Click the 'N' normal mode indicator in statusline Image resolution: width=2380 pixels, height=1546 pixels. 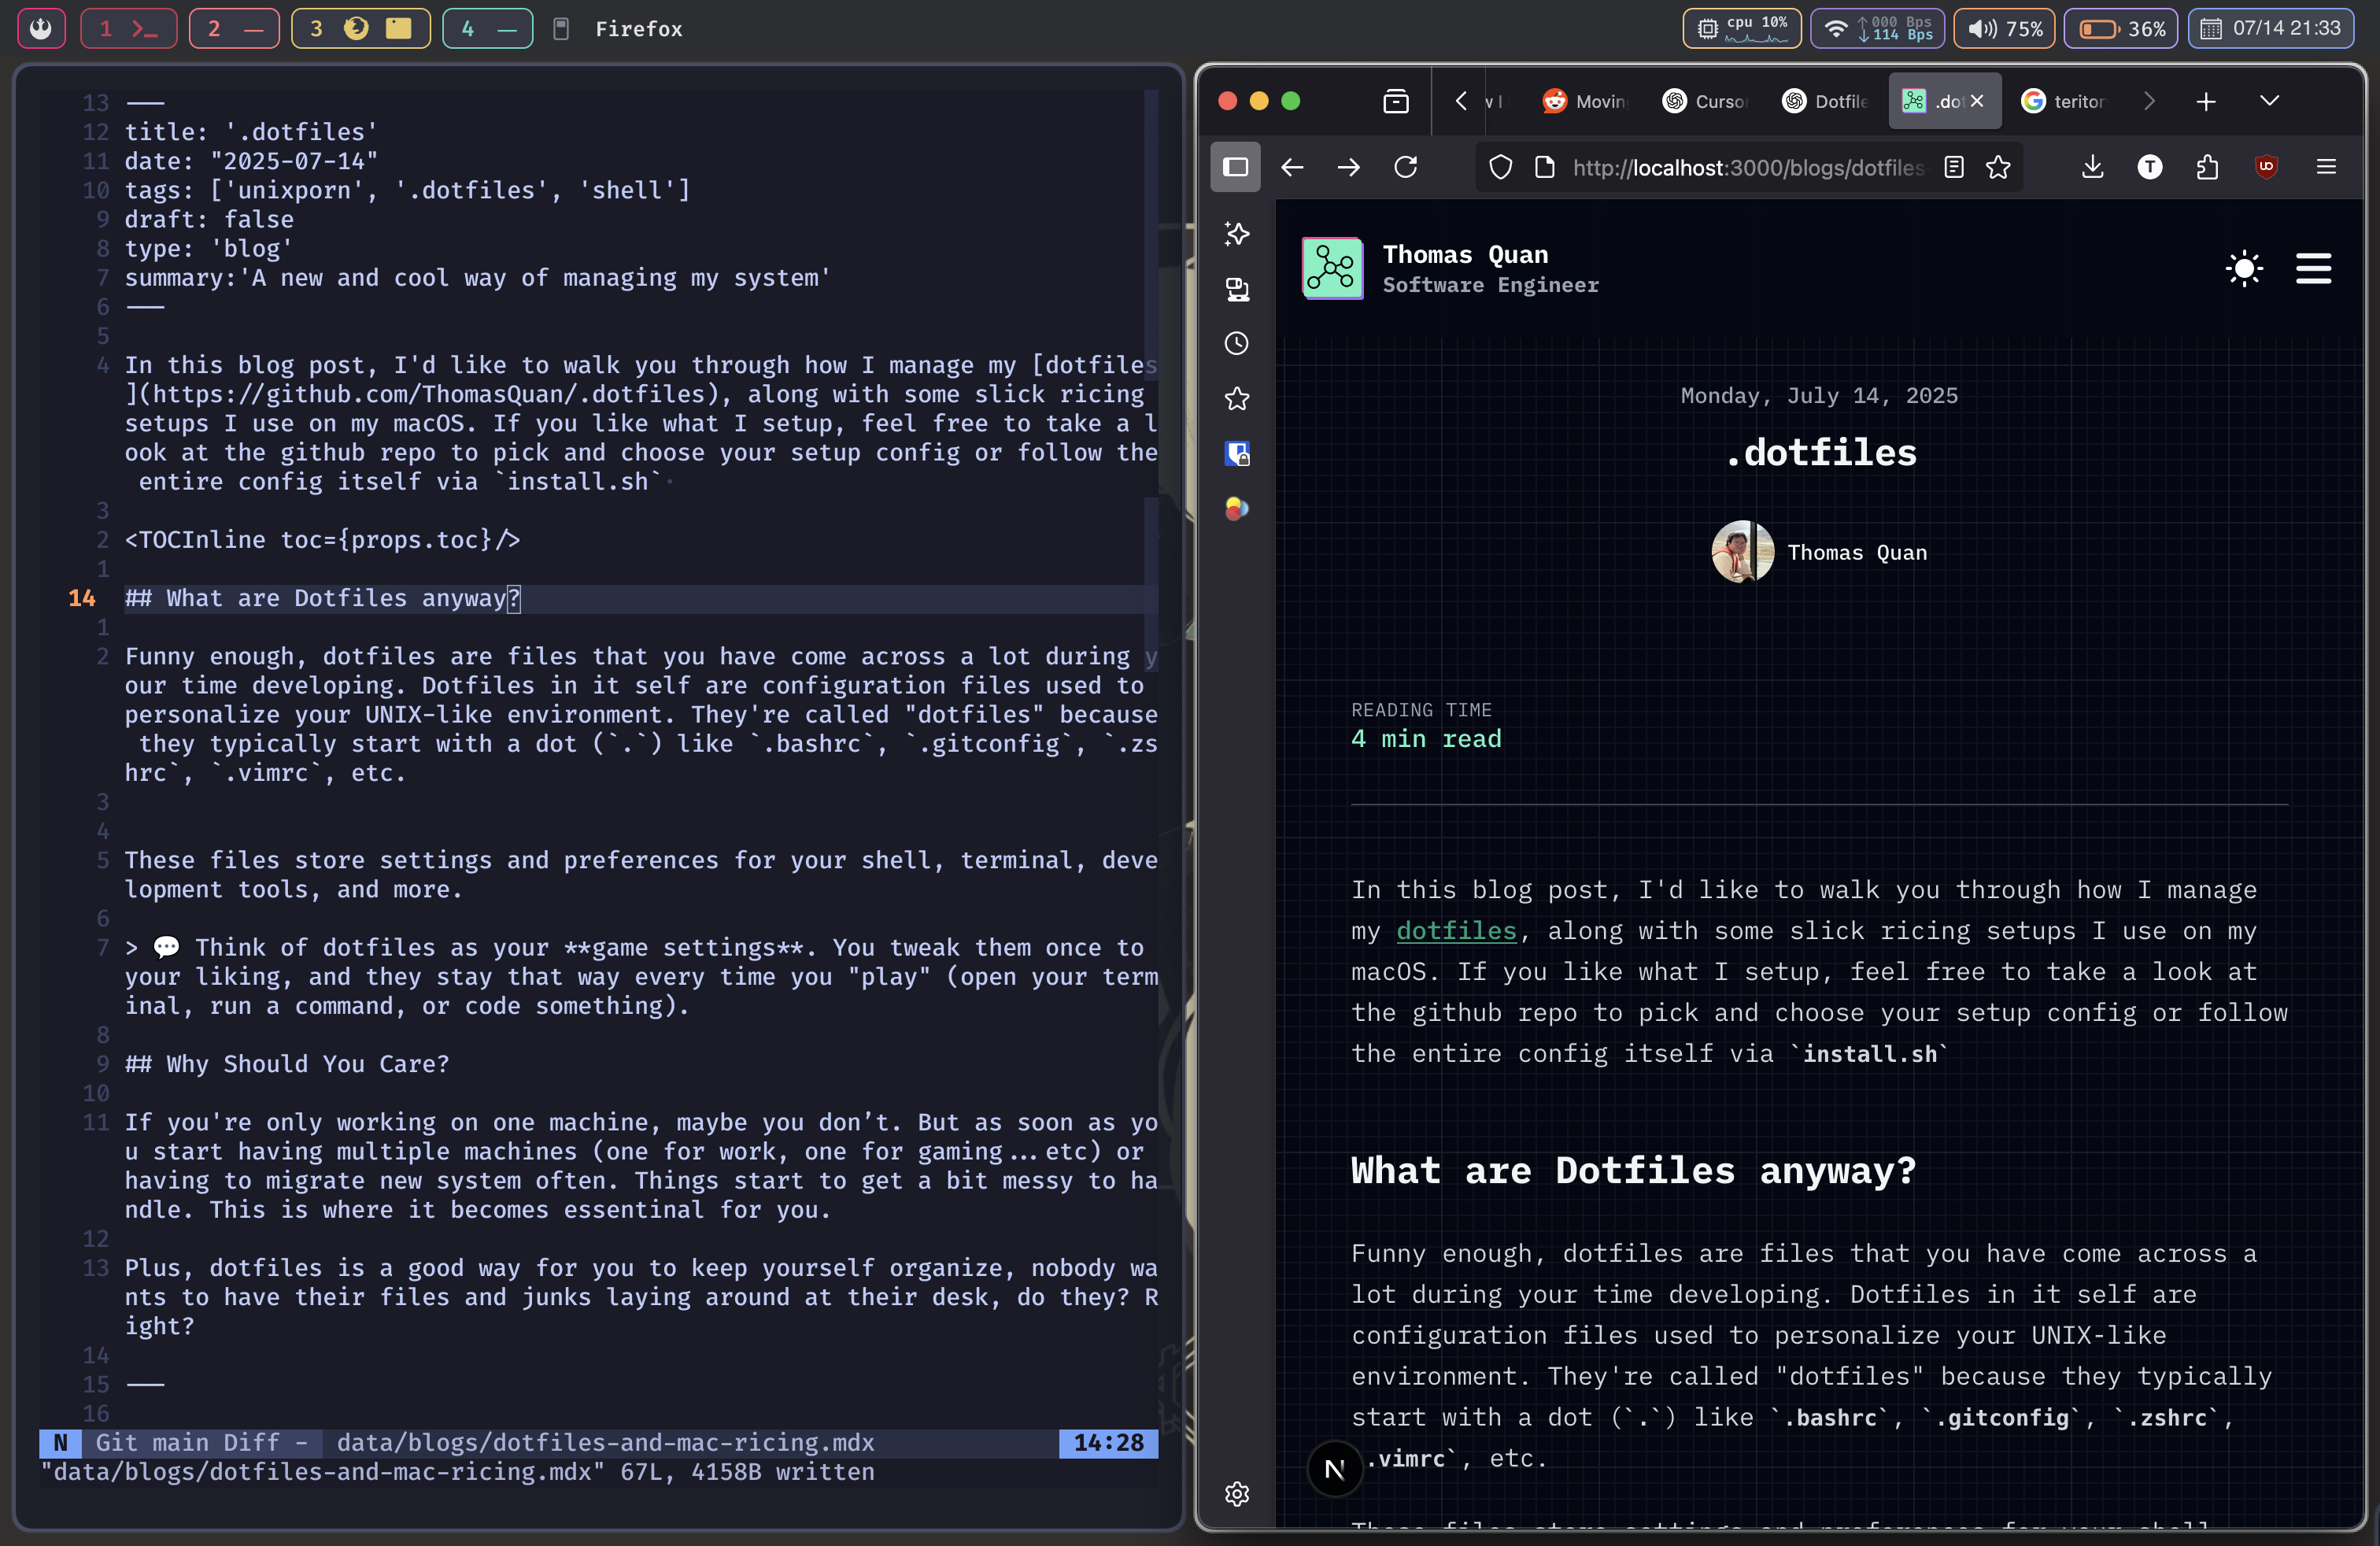[x=61, y=1442]
